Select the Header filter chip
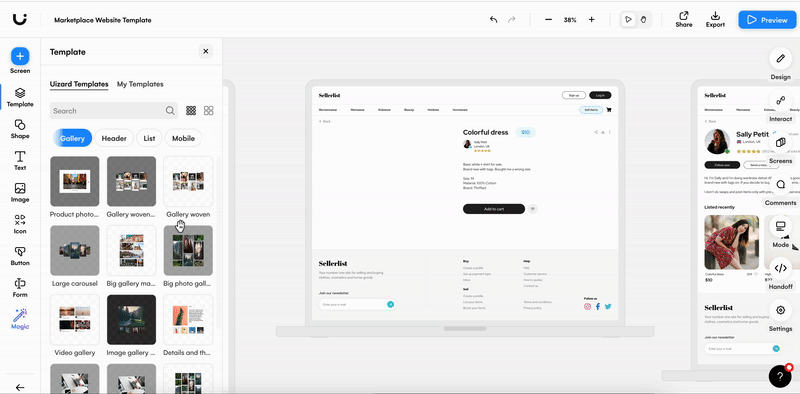The image size is (800, 394). coord(114,138)
